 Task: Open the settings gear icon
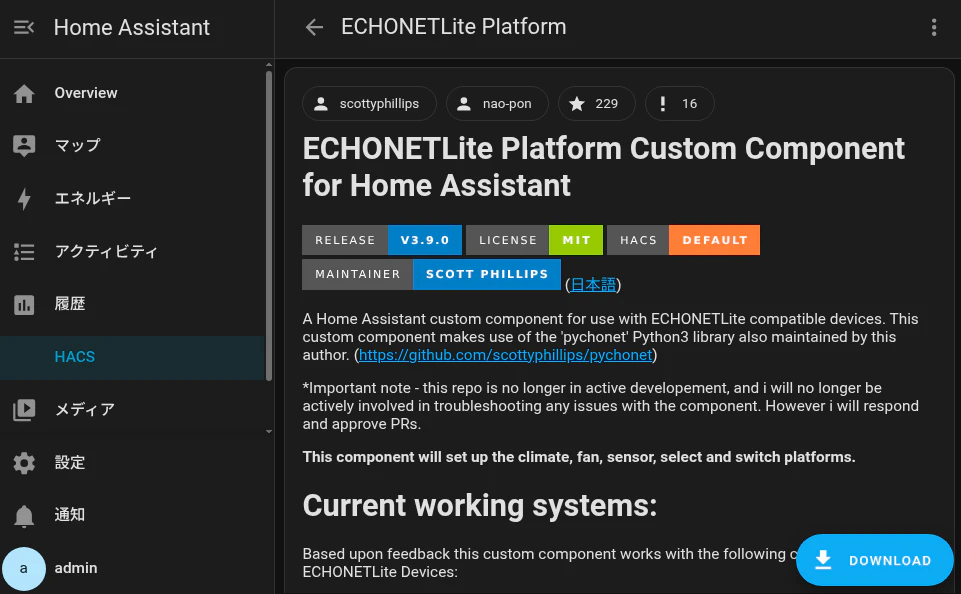click(24, 463)
